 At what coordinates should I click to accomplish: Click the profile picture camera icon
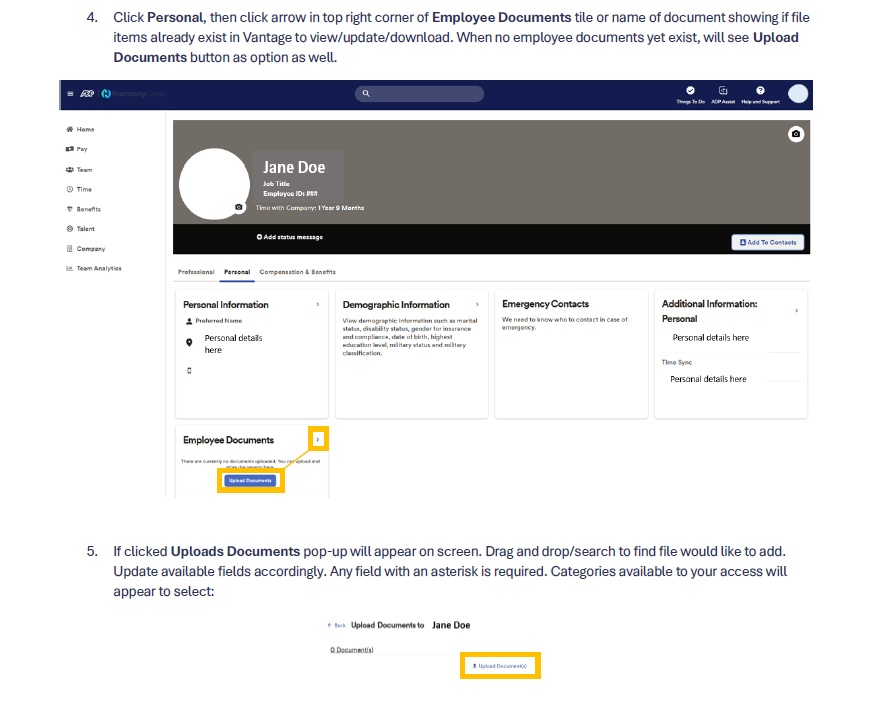(x=238, y=207)
